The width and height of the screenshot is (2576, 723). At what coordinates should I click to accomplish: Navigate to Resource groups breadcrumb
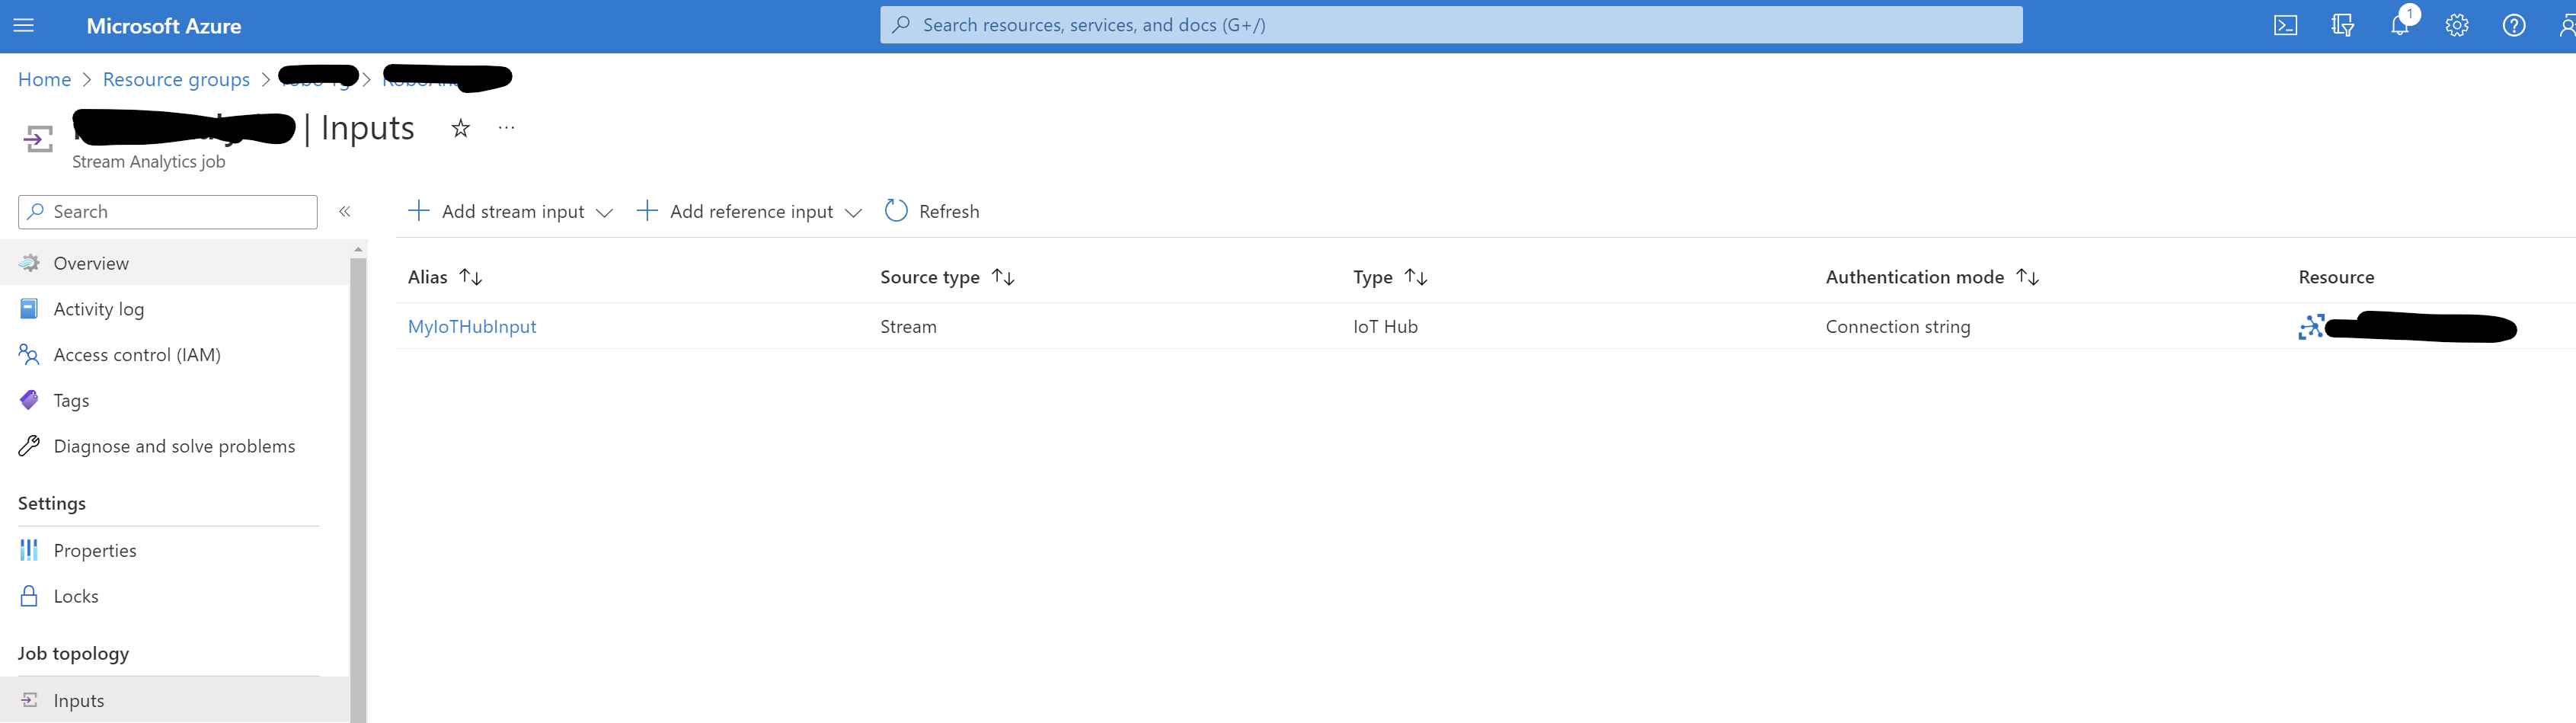pyautogui.click(x=176, y=79)
